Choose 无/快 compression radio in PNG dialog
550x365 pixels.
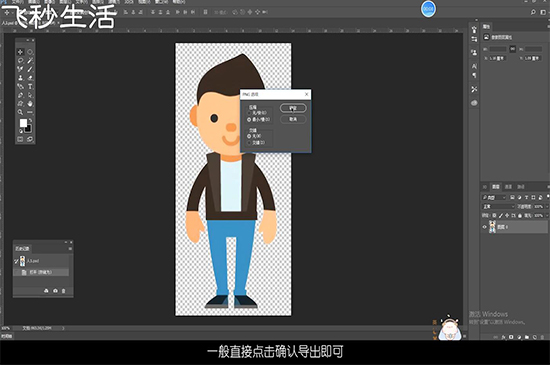pyautogui.click(x=249, y=113)
